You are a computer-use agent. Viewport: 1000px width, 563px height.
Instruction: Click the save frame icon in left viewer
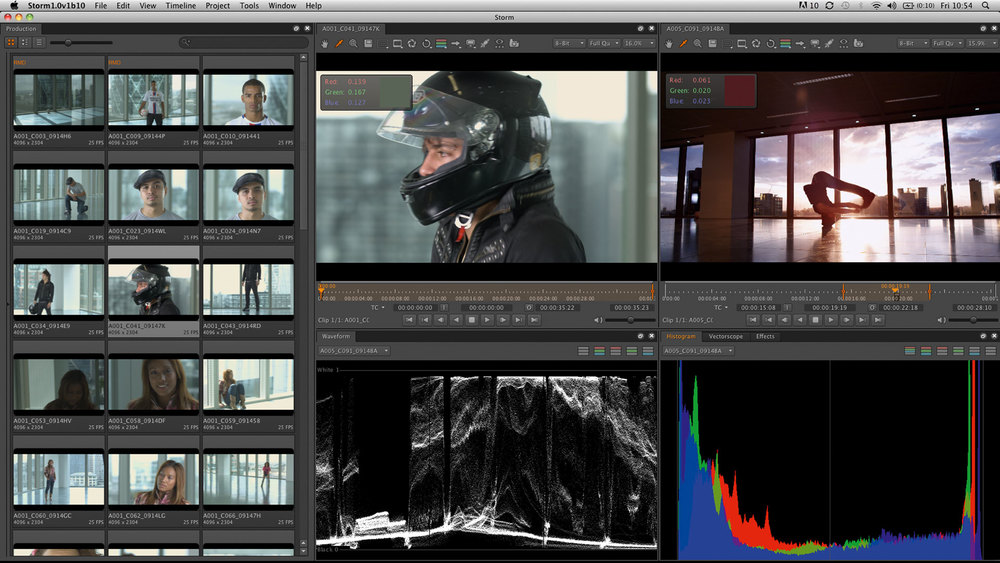[368, 44]
